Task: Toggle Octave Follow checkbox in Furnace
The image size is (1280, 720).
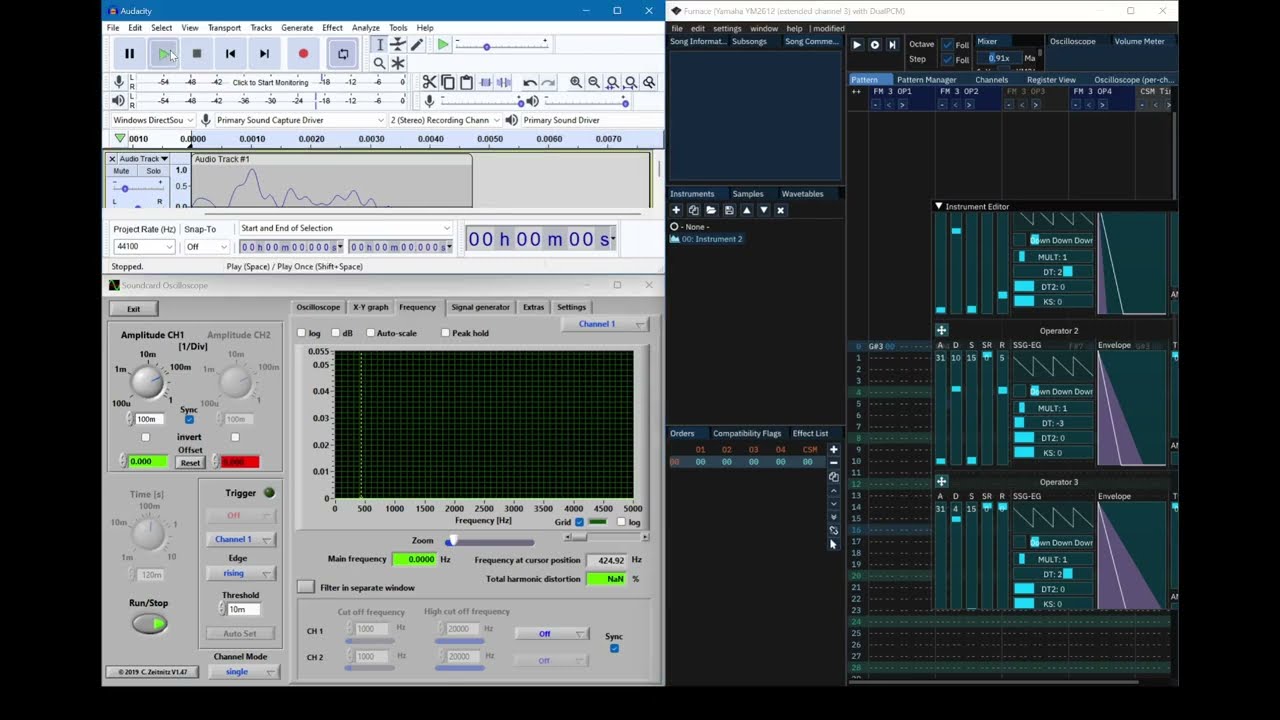Action: click(947, 45)
